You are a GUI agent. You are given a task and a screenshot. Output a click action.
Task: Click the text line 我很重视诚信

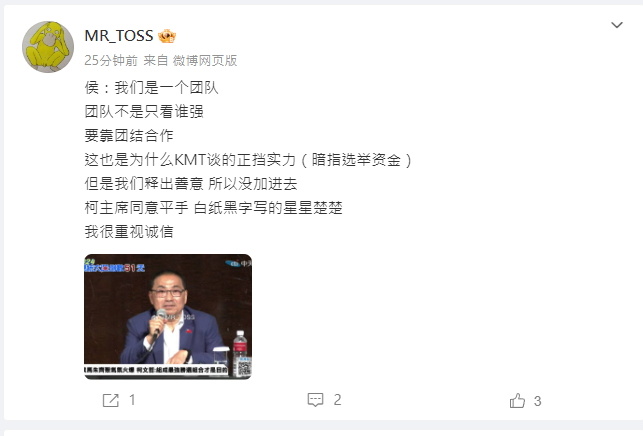[129, 232]
